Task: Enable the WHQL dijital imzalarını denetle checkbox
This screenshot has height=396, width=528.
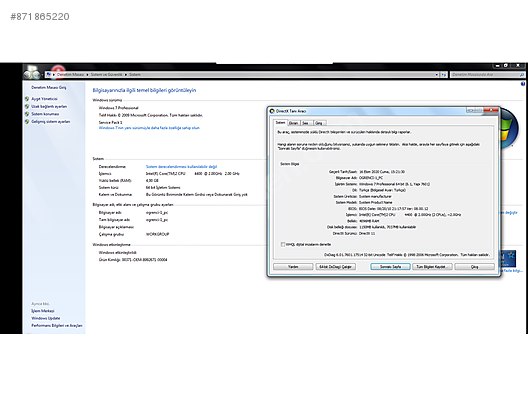Action: click(x=283, y=244)
